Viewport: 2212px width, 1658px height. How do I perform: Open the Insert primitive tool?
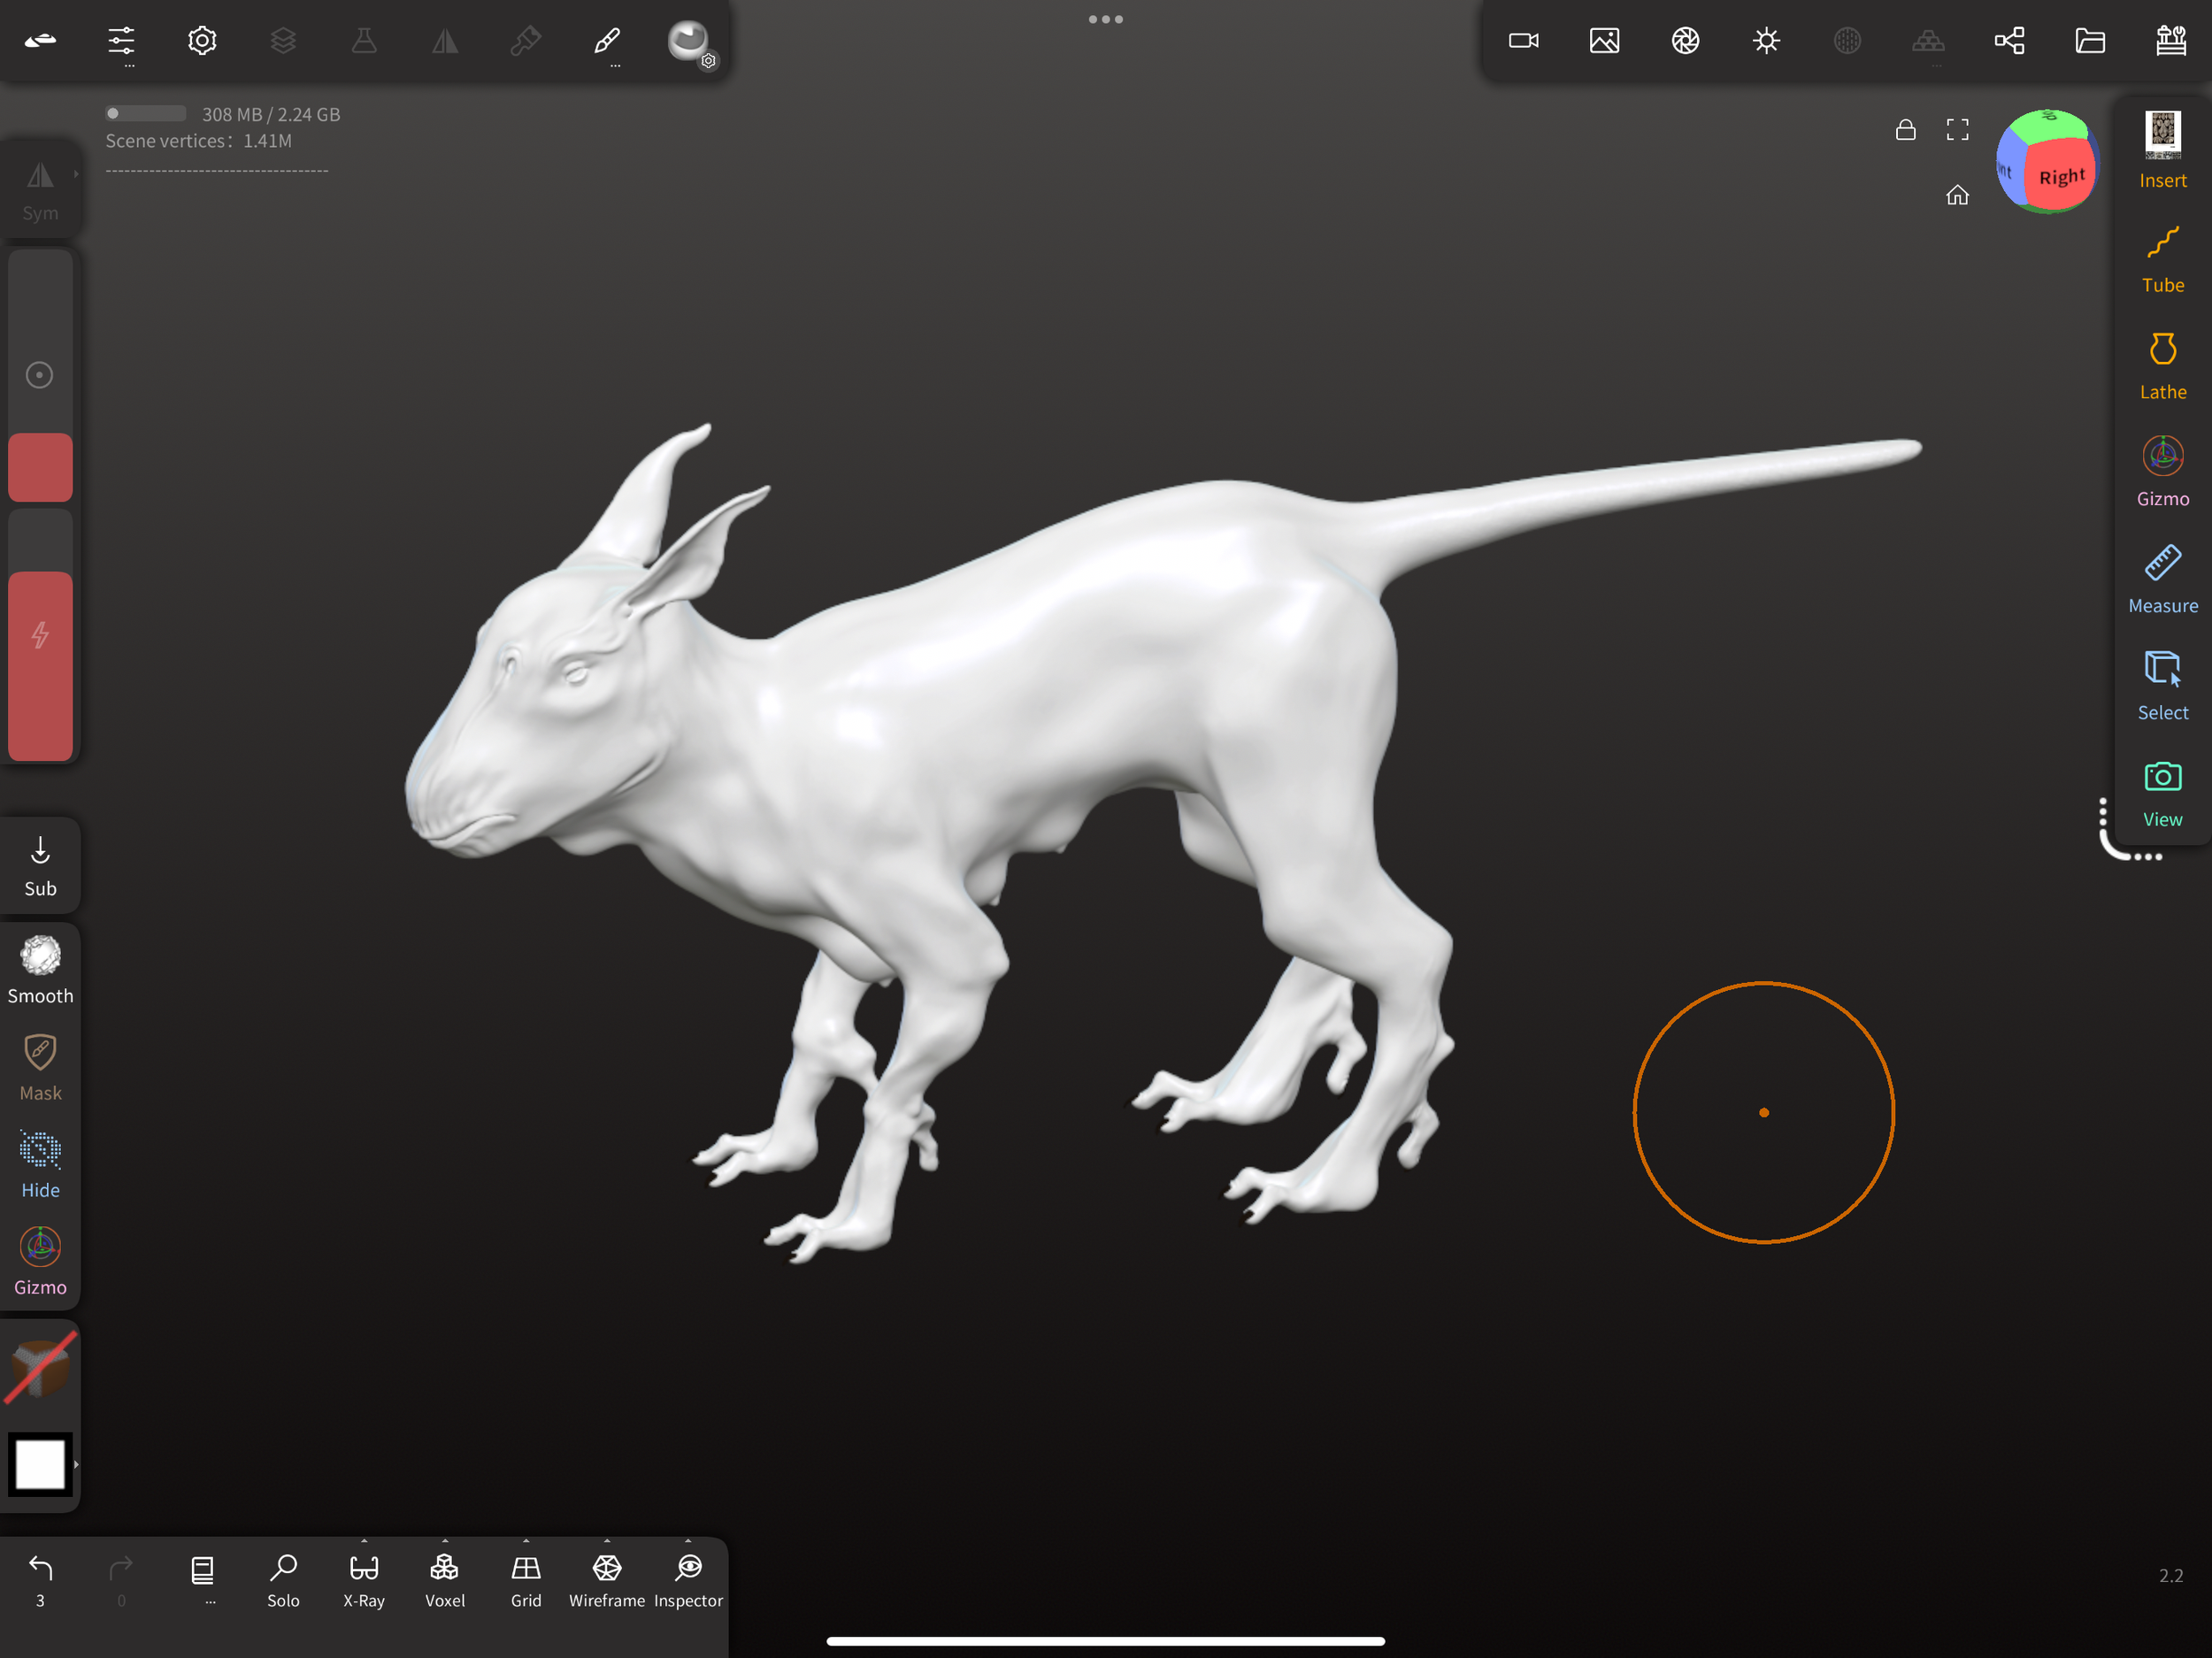coord(2162,151)
